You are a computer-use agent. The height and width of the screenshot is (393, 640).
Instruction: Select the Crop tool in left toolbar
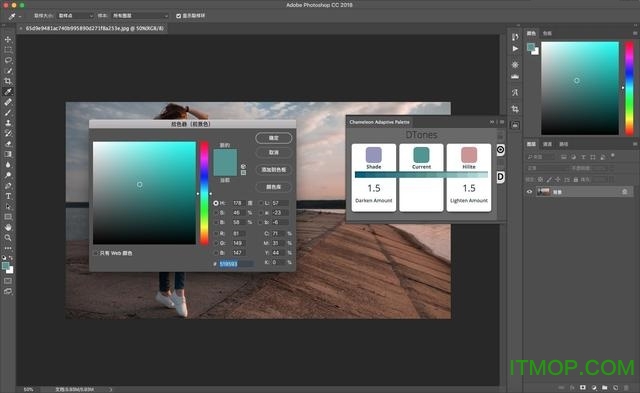click(x=8, y=81)
